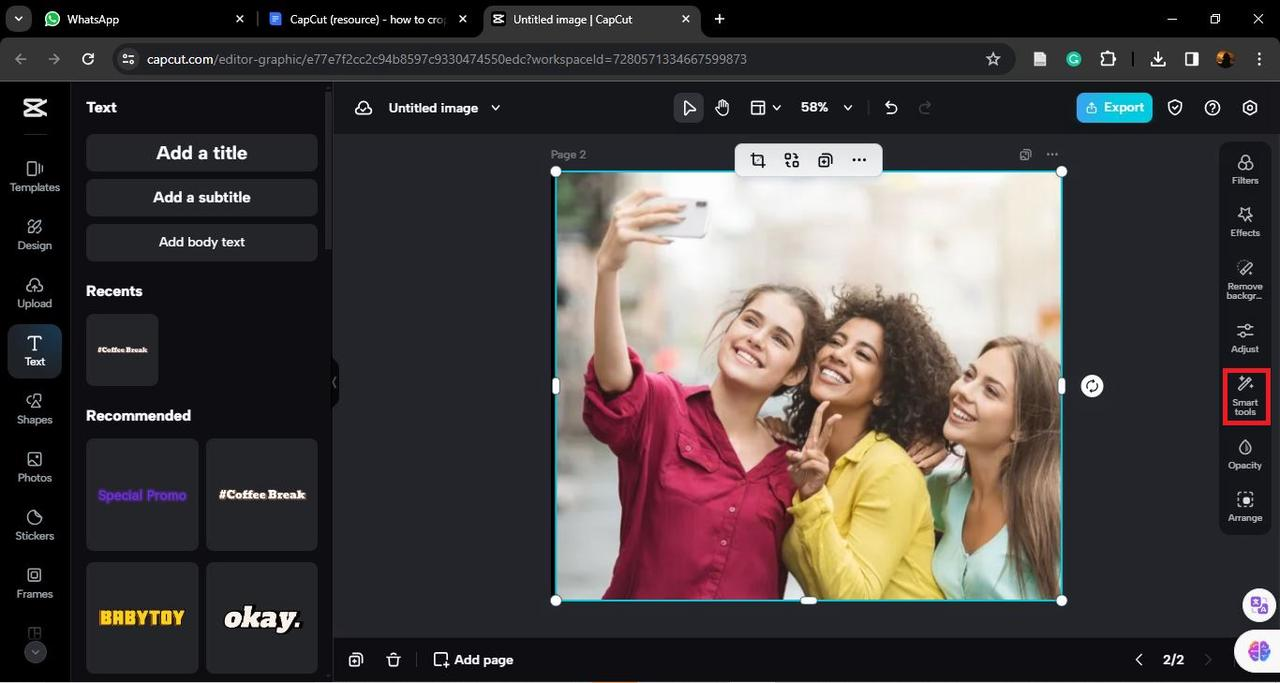The height and width of the screenshot is (683, 1280).
Task: Open the AI assistant brain icon
Action: 1258,651
